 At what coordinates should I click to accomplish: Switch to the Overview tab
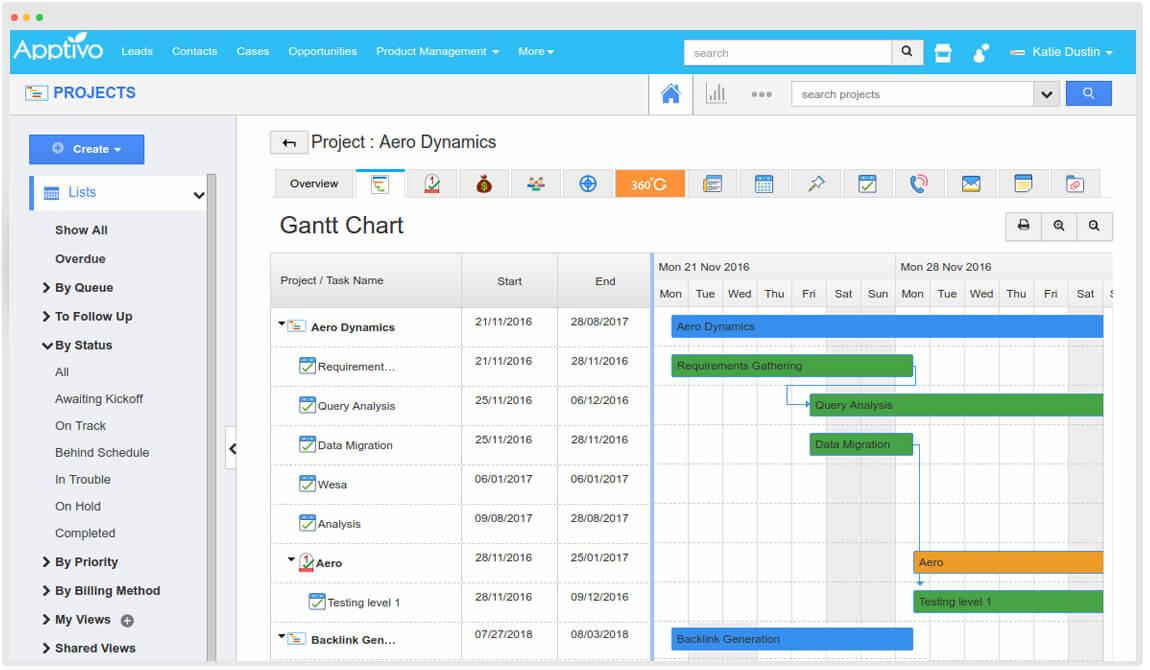[x=313, y=184]
